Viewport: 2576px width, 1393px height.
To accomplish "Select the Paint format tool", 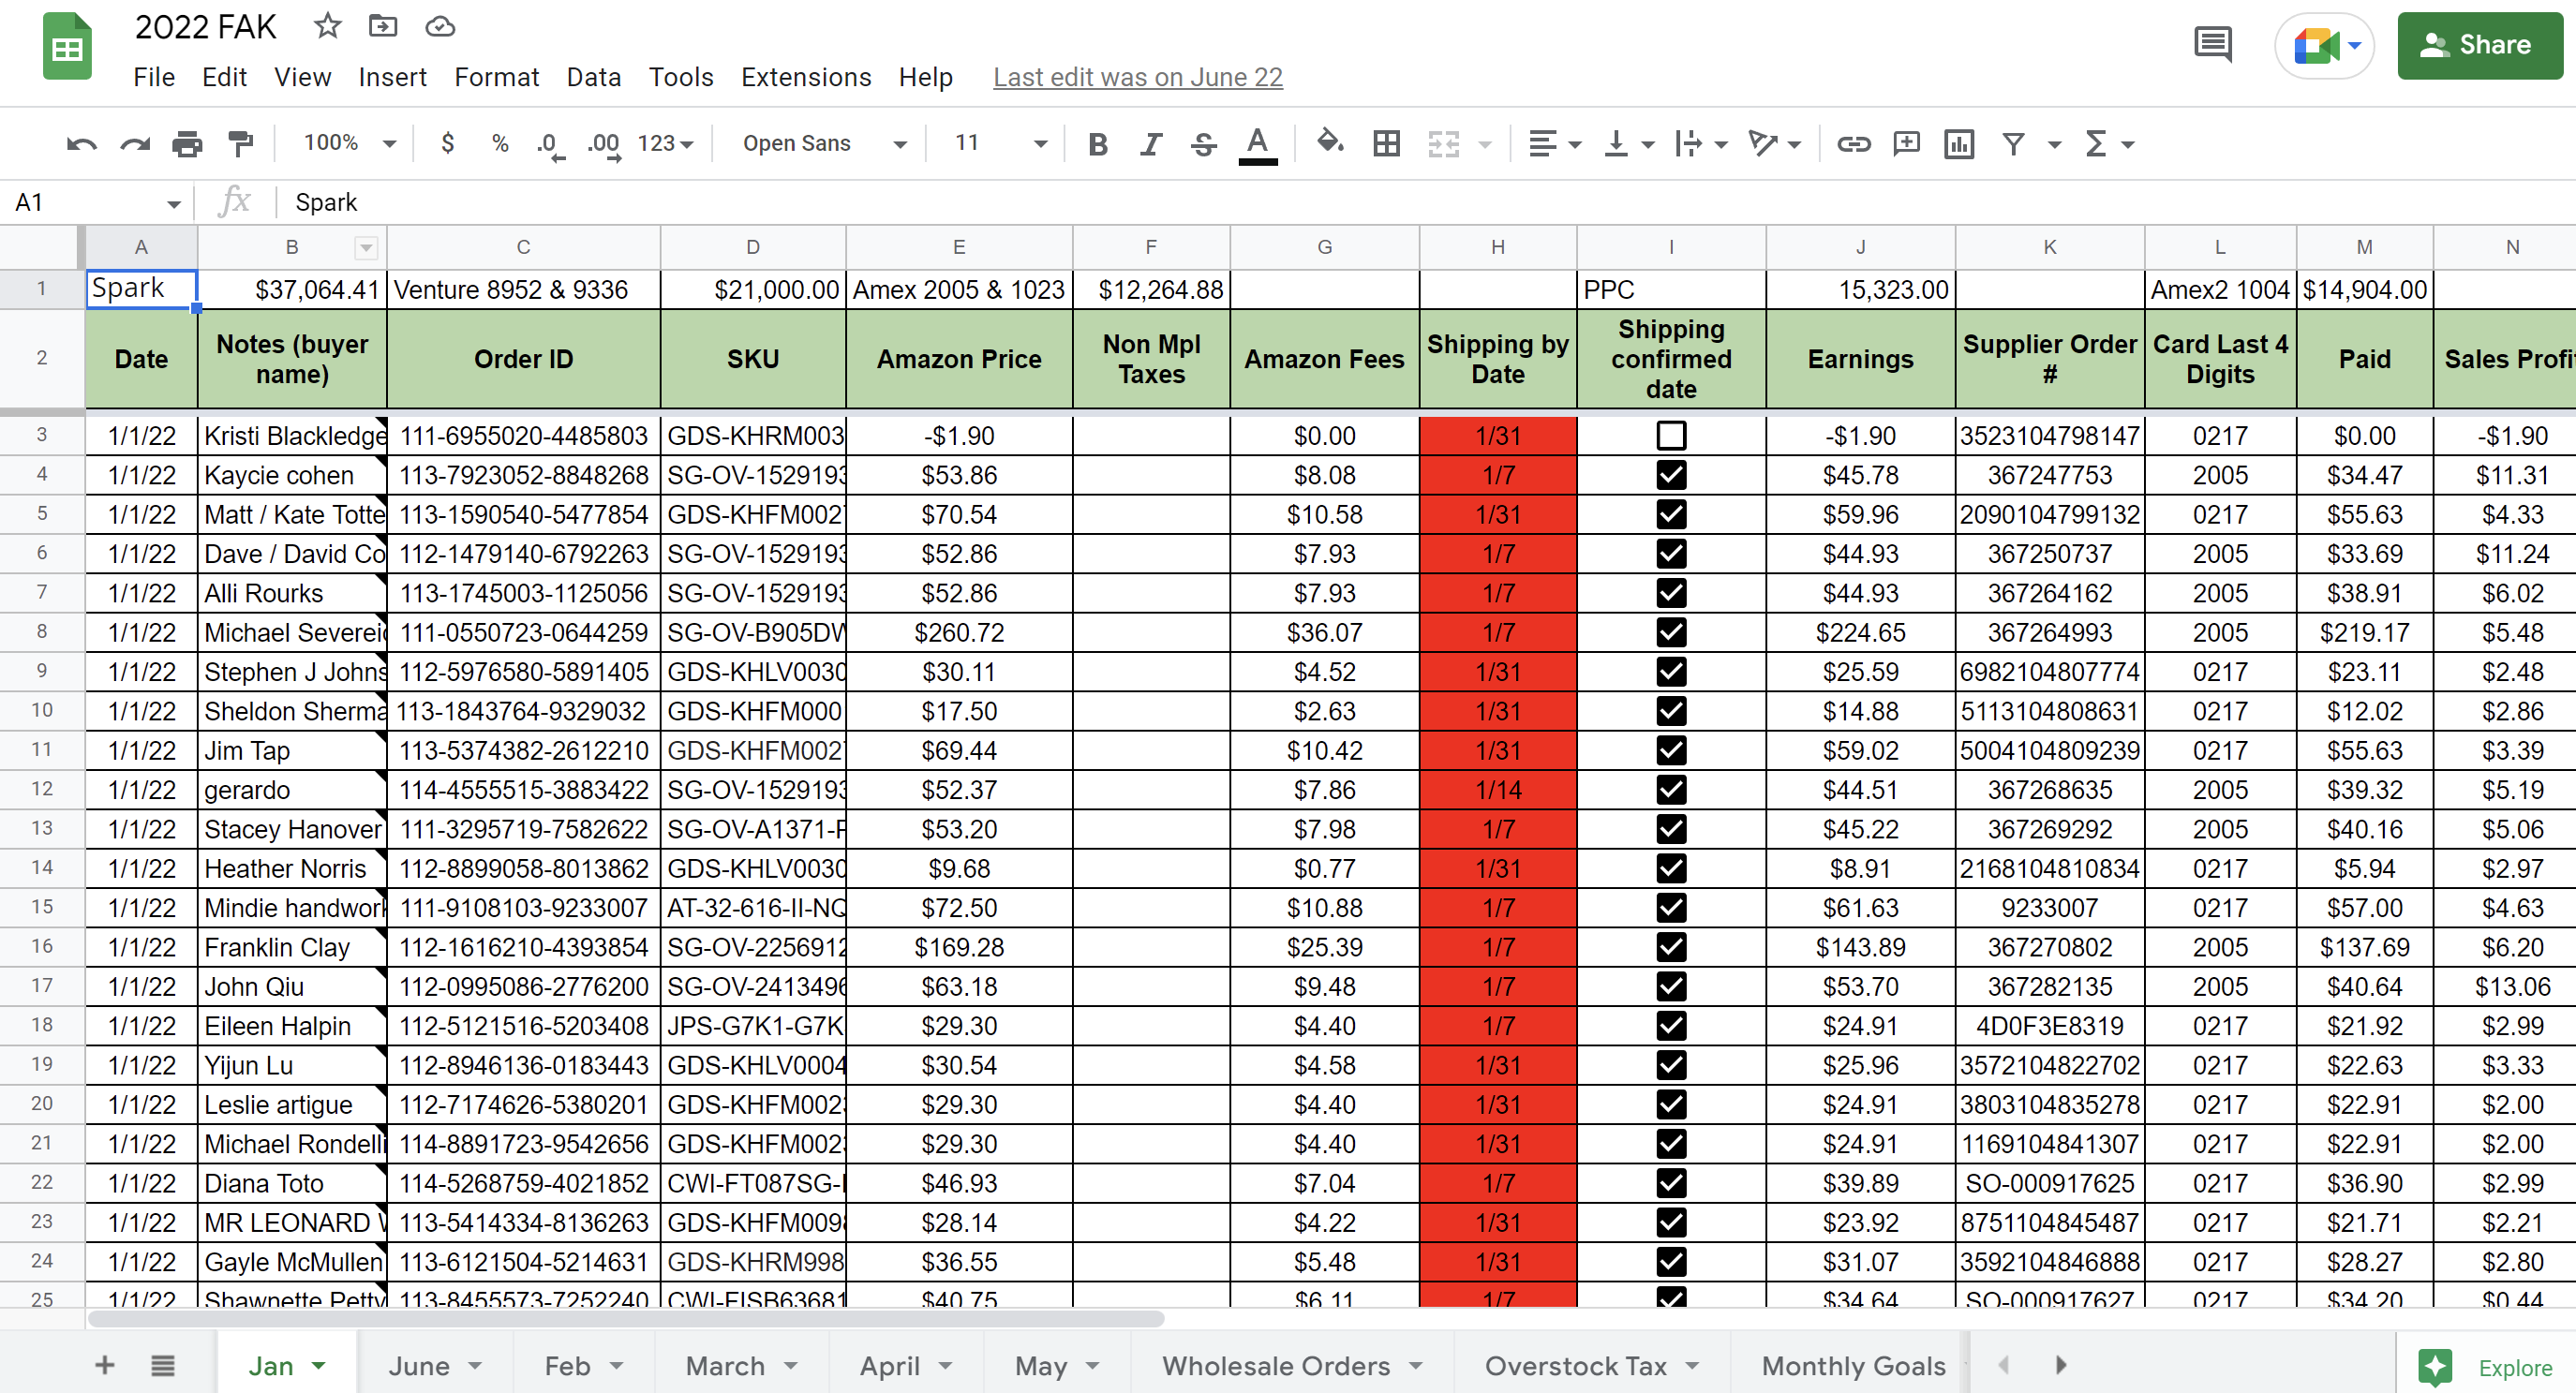I will coord(240,144).
